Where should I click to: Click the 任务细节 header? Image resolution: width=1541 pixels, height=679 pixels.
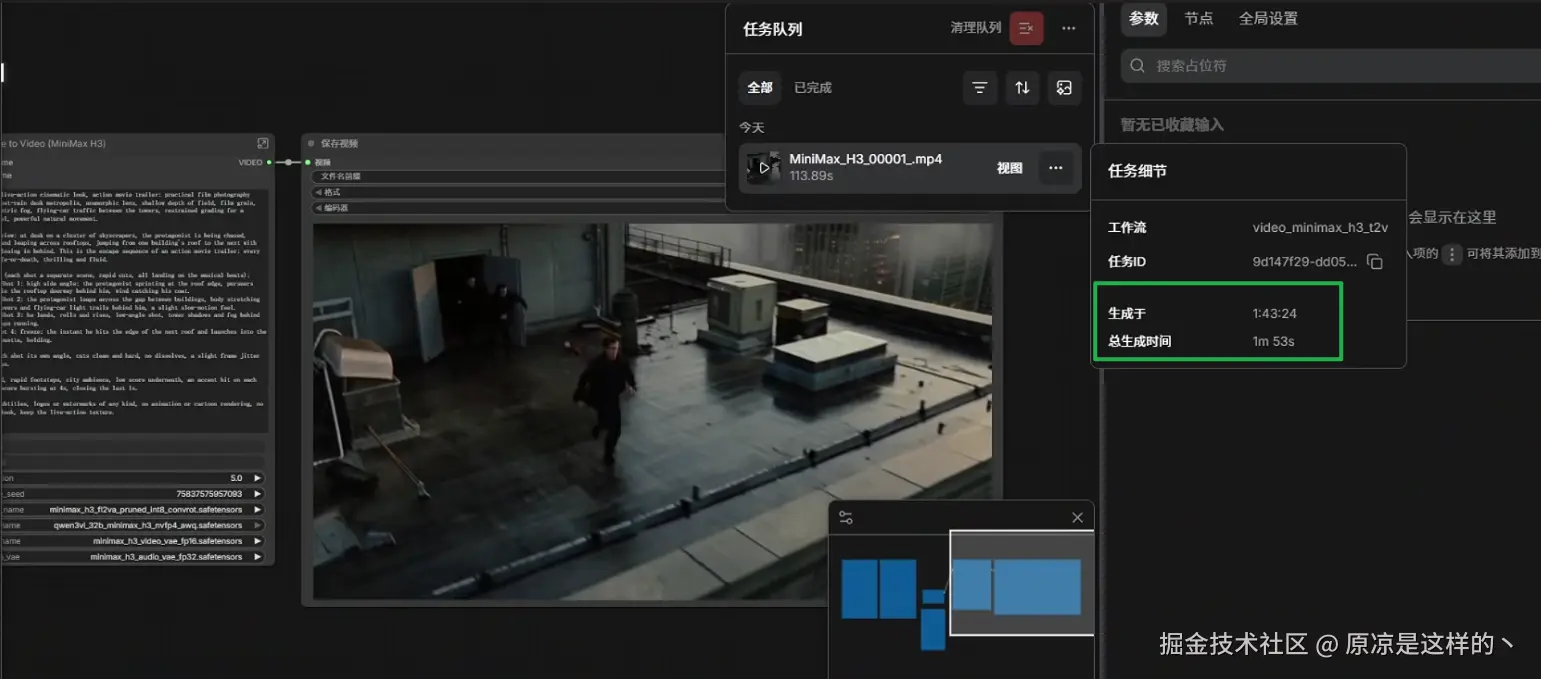(1137, 171)
